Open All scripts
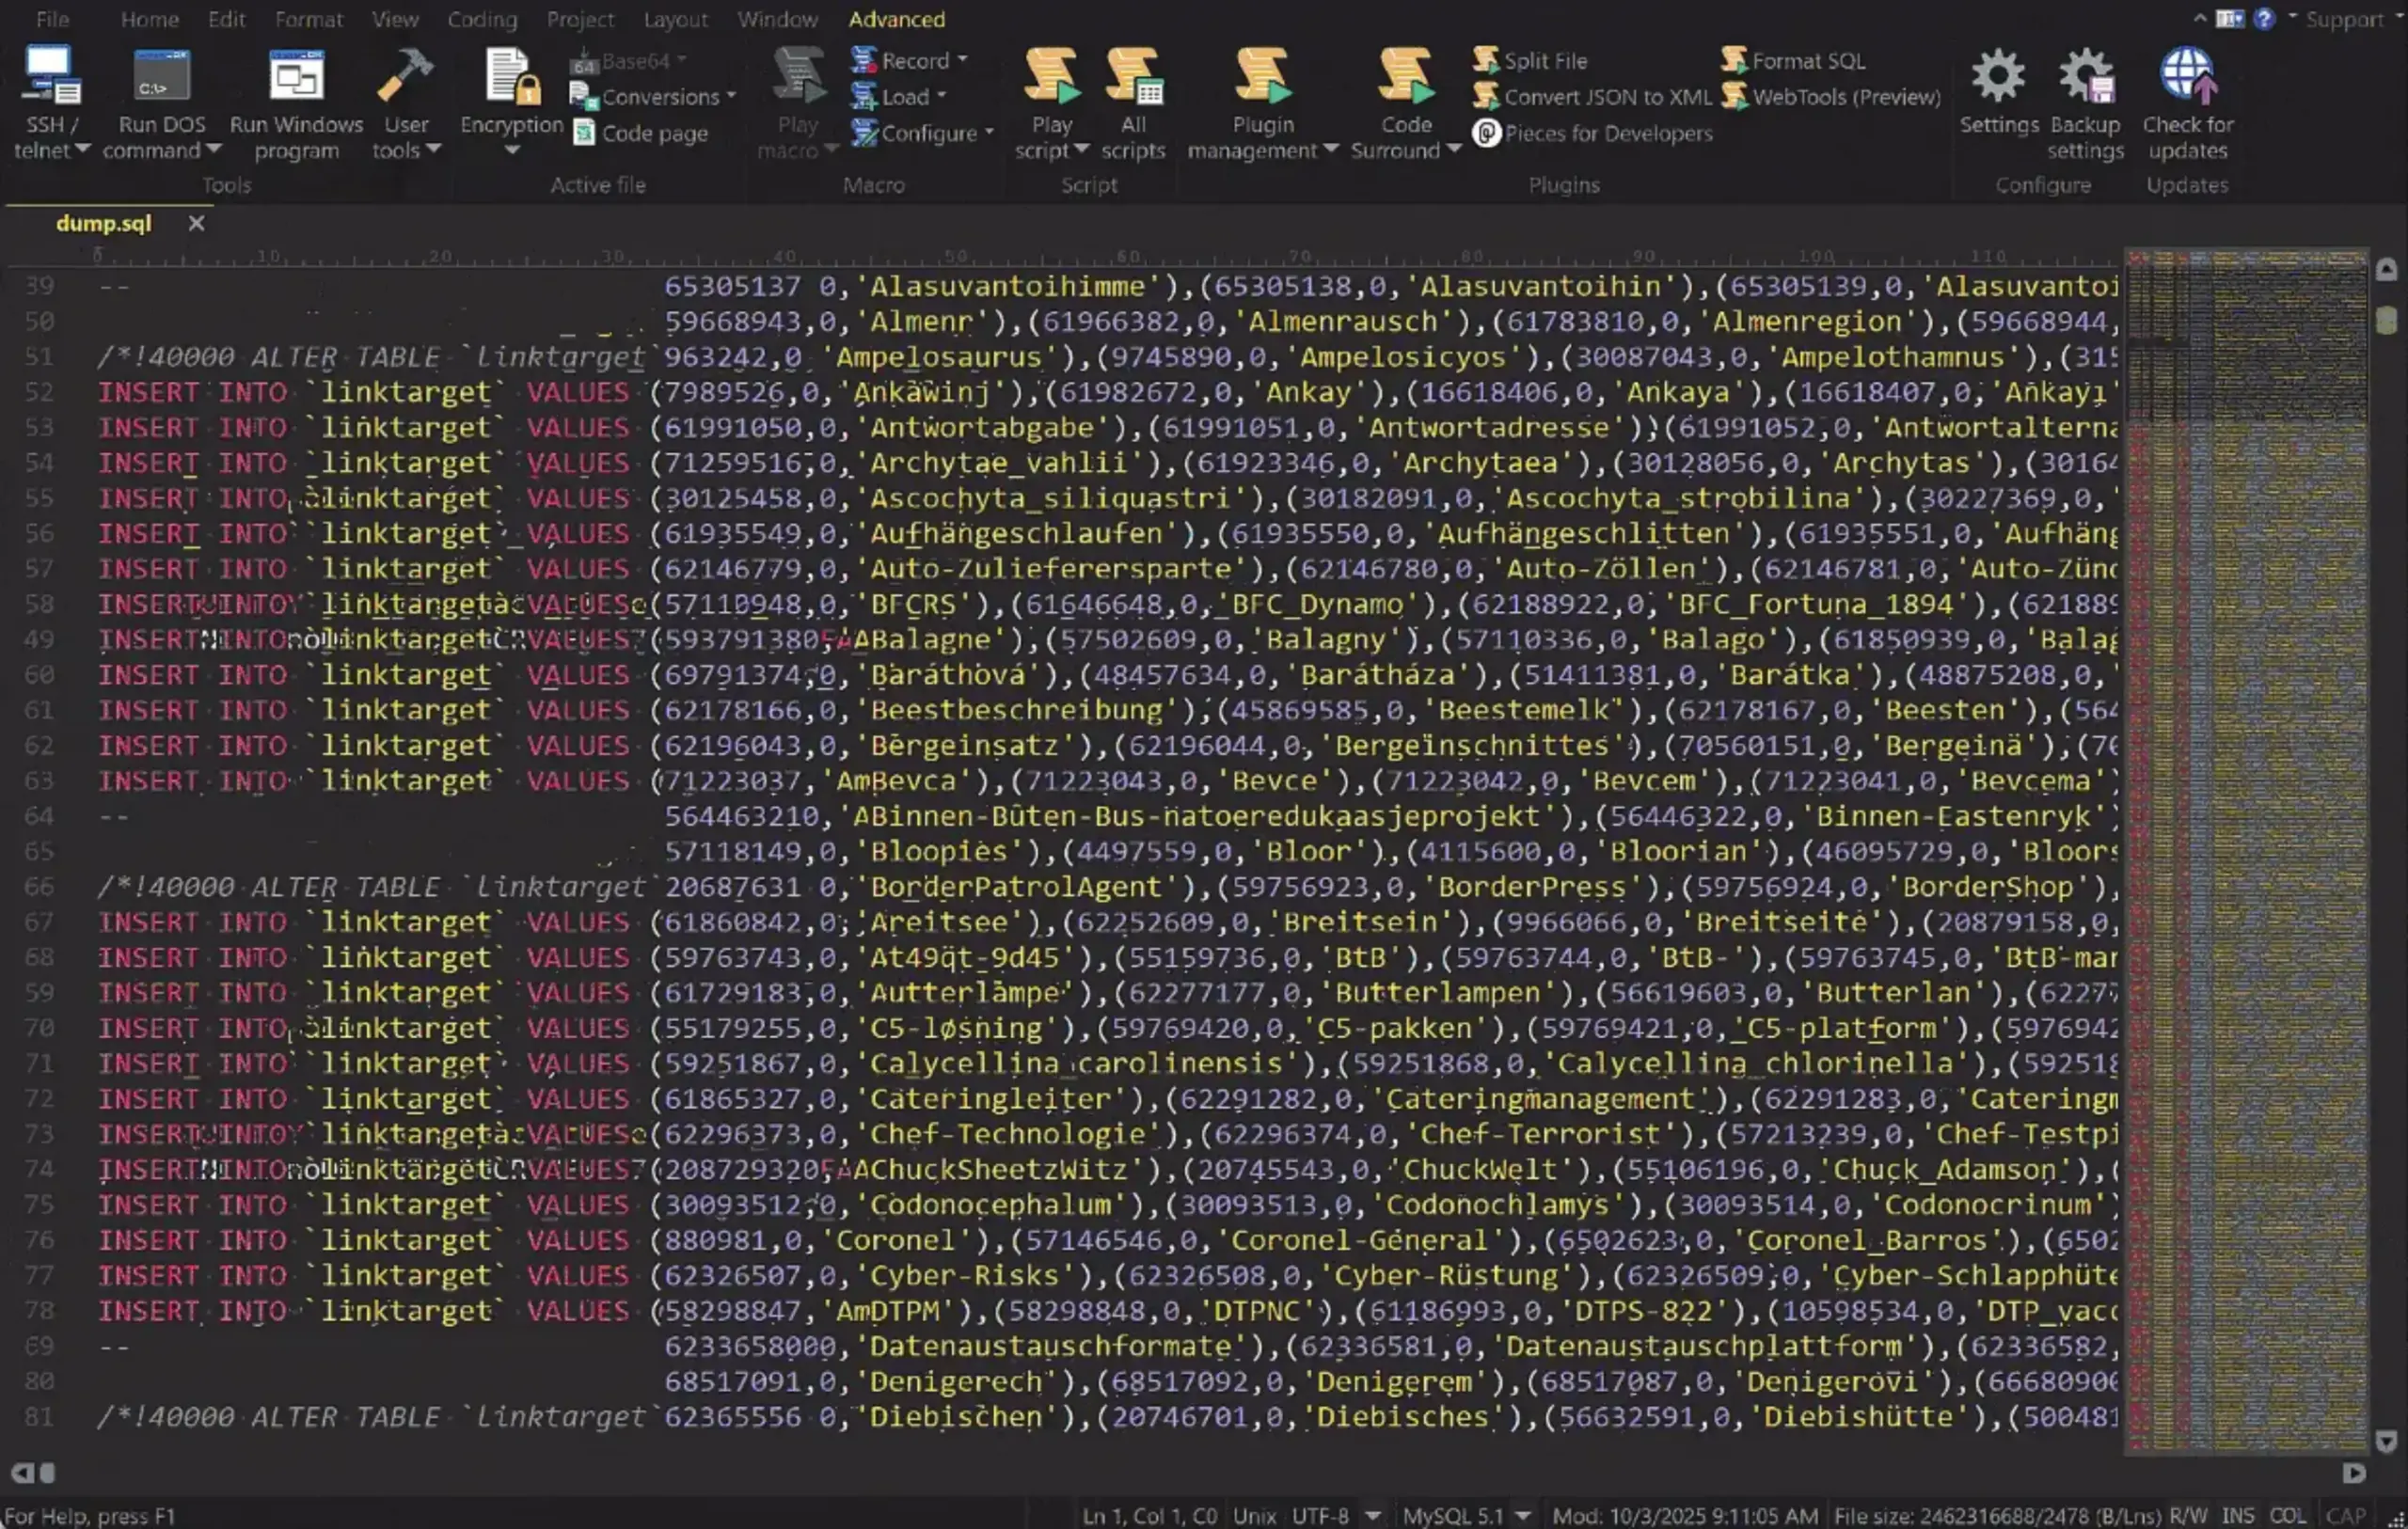Screen dimensions: 2408x1529 pyautogui.click(x=1133, y=104)
